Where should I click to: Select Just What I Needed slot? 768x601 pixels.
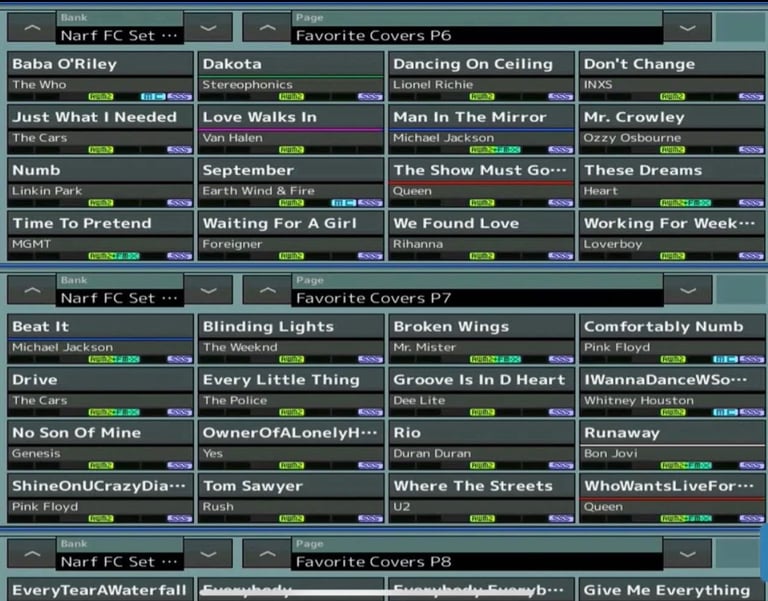100,130
